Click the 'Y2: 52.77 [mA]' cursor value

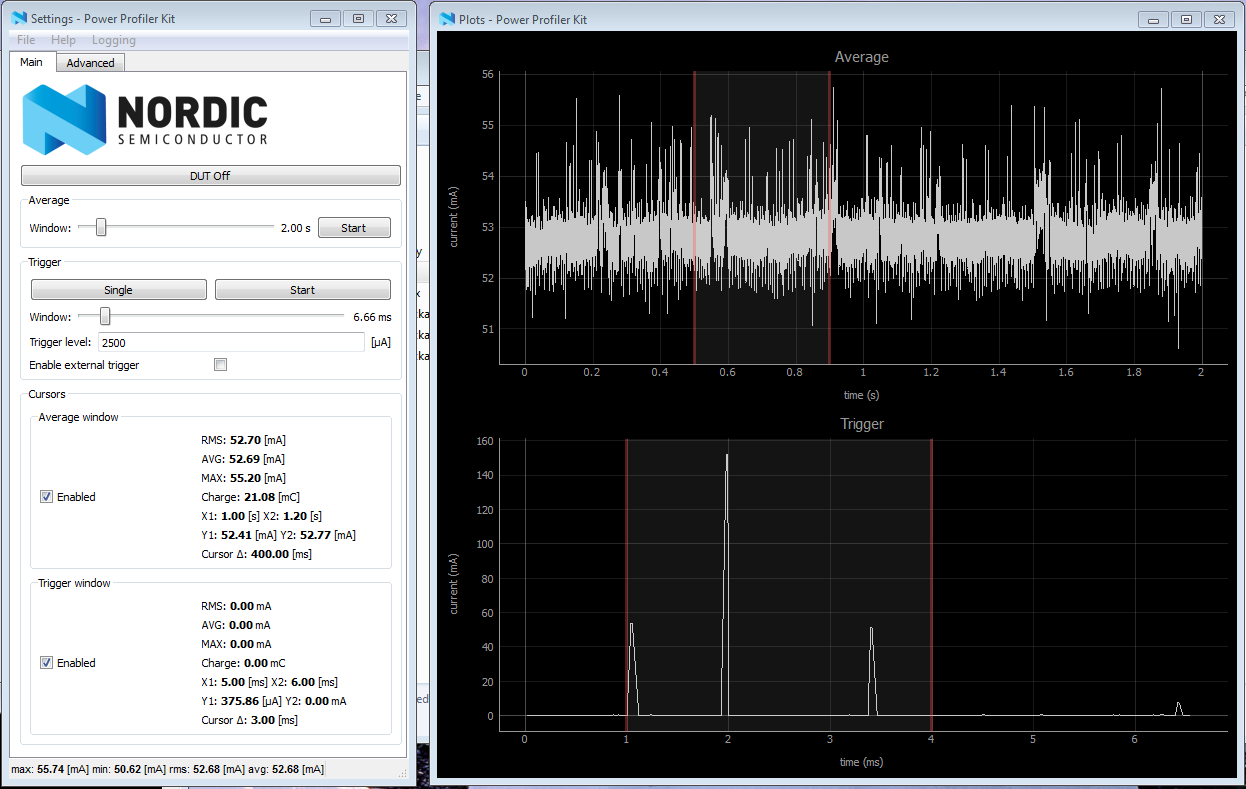[320, 535]
